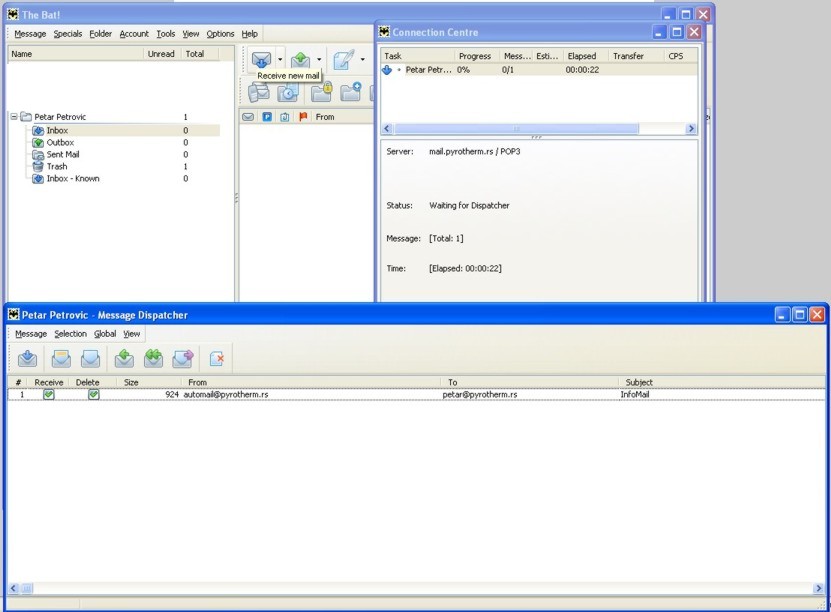The height and width of the screenshot is (612, 831).
Task: Click the Progress column header in Connection Centre
Action: pyautogui.click(x=475, y=56)
